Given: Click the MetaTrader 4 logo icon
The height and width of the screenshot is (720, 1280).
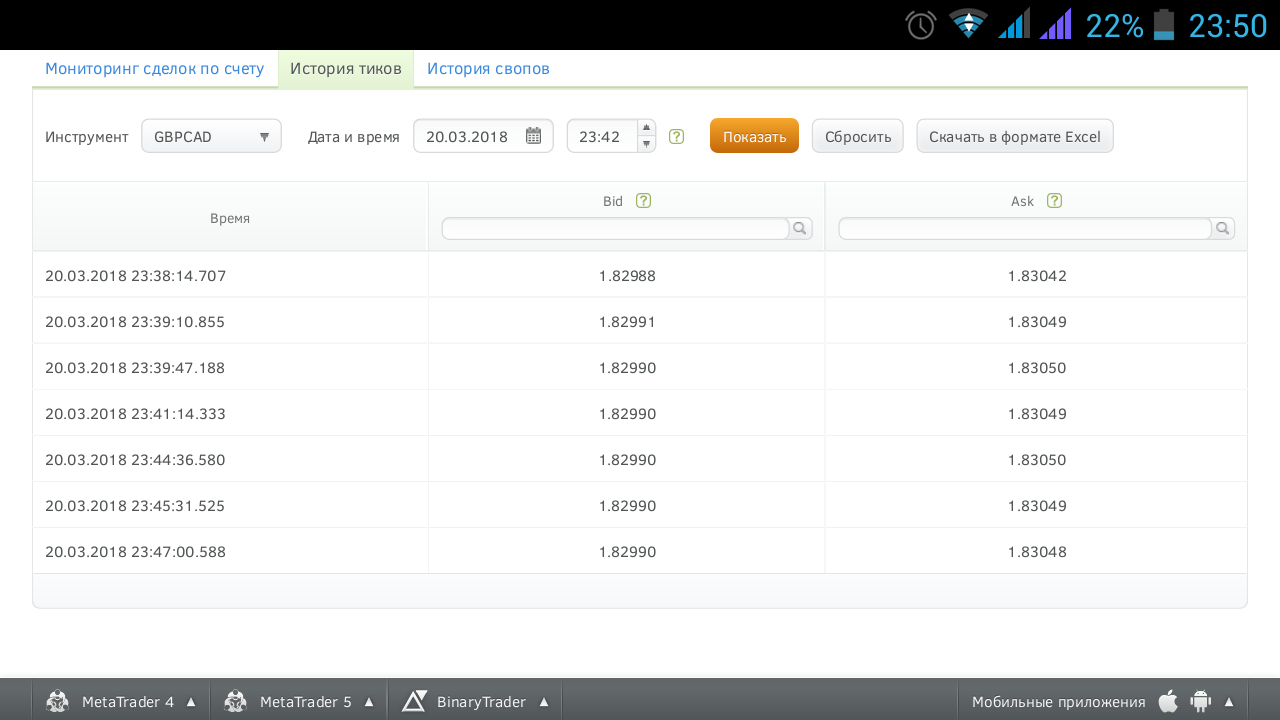Looking at the screenshot, I should [57, 702].
